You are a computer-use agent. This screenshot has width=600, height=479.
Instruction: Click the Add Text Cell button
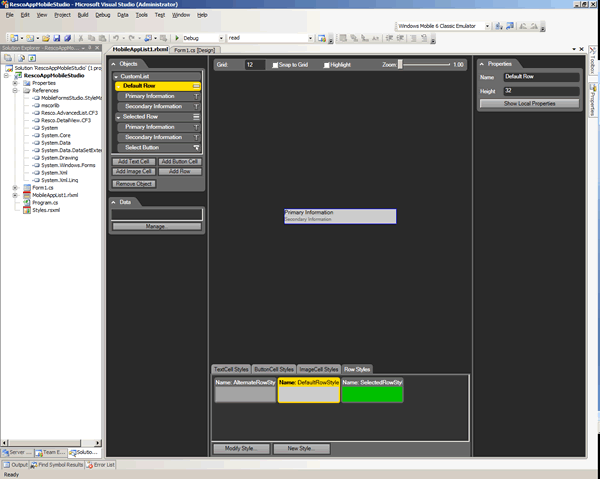tap(134, 161)
